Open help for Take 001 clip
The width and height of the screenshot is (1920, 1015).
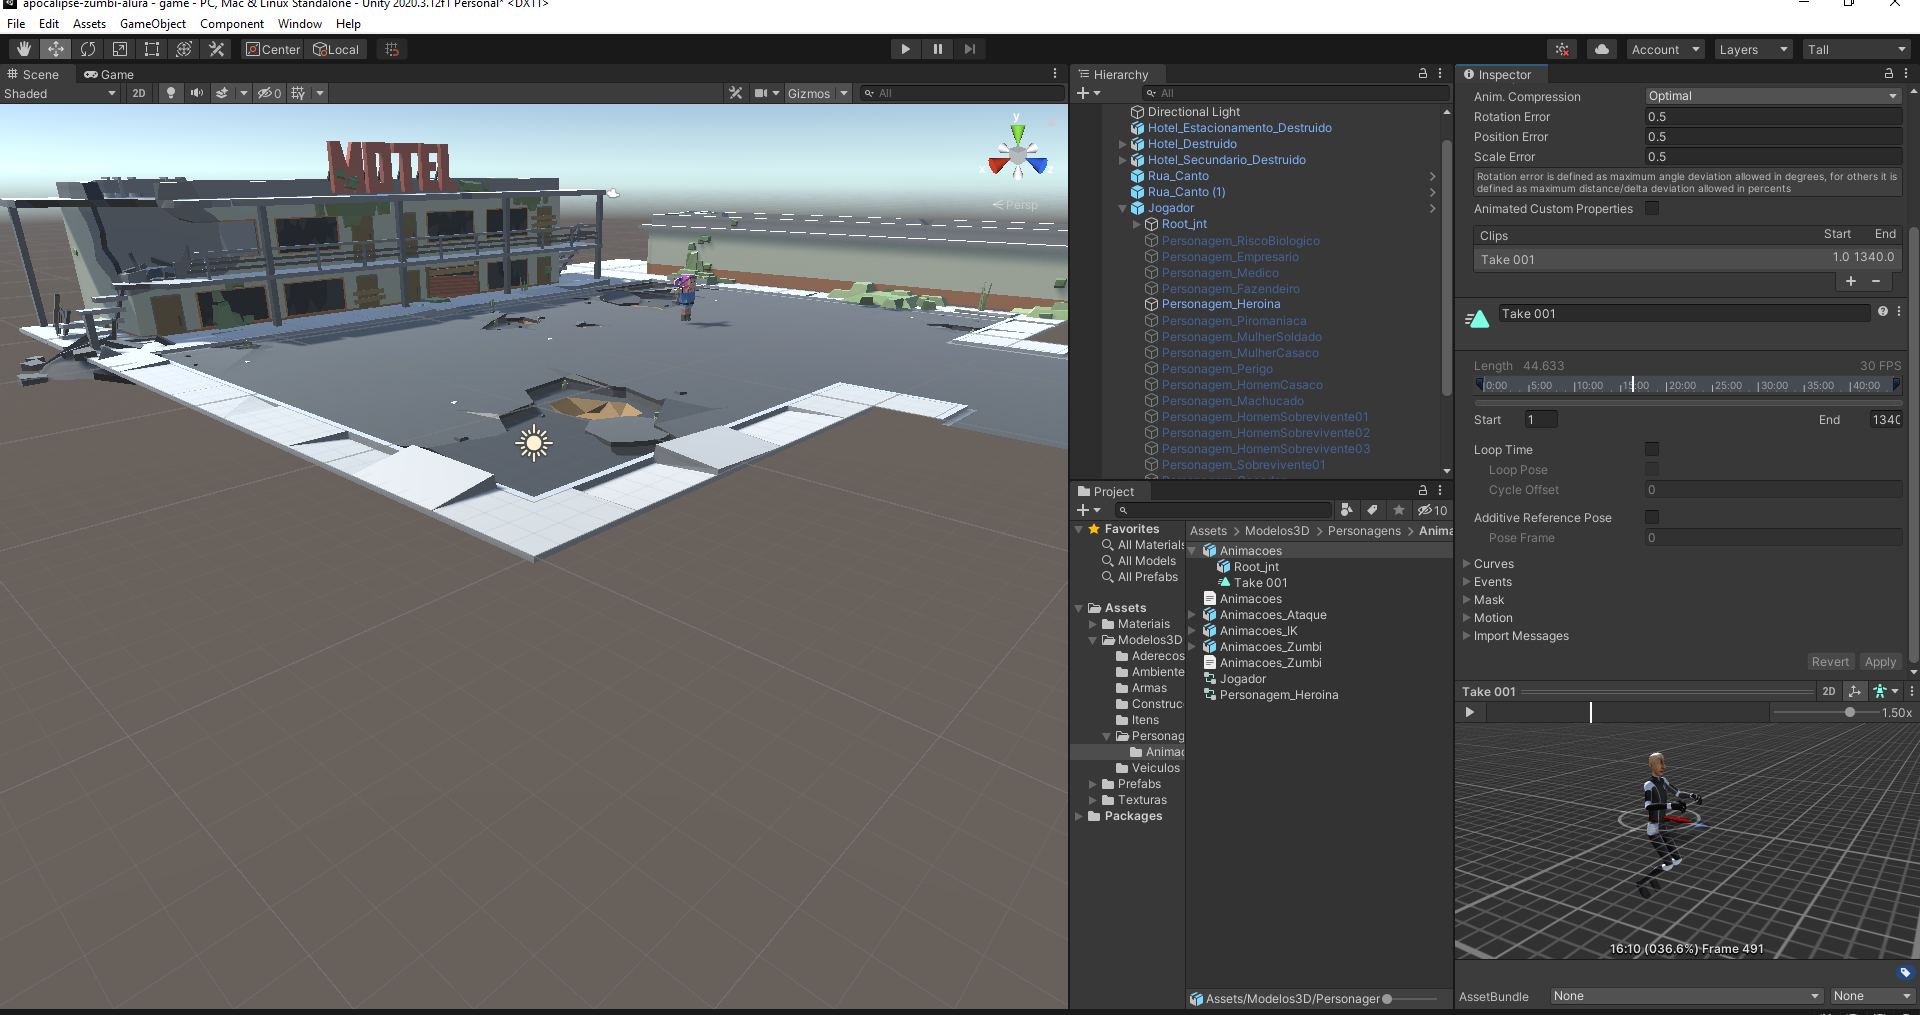(x=1883, y=312)
